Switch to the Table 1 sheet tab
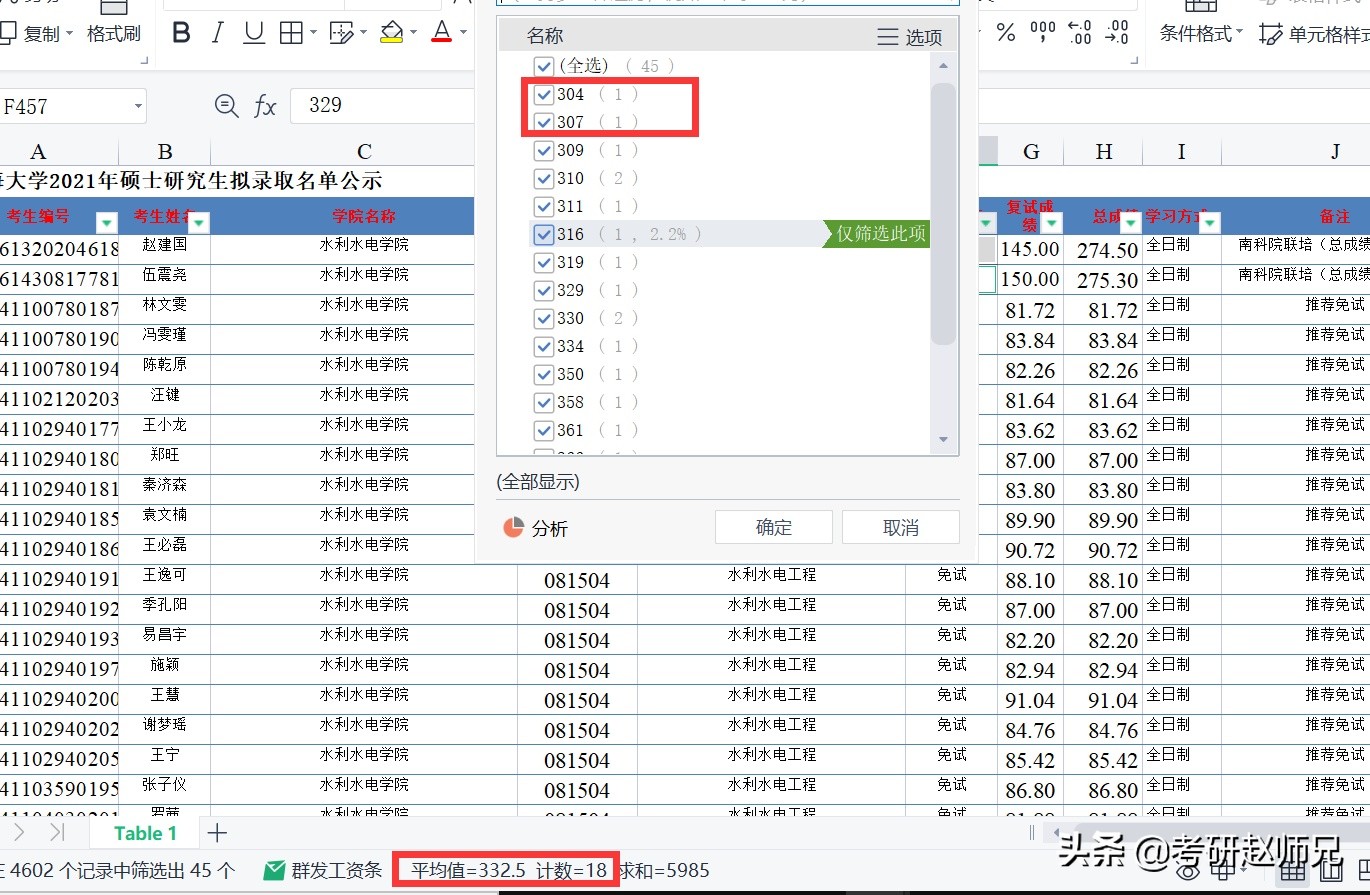The image size is (1370, 895). (x=145, y=832)
